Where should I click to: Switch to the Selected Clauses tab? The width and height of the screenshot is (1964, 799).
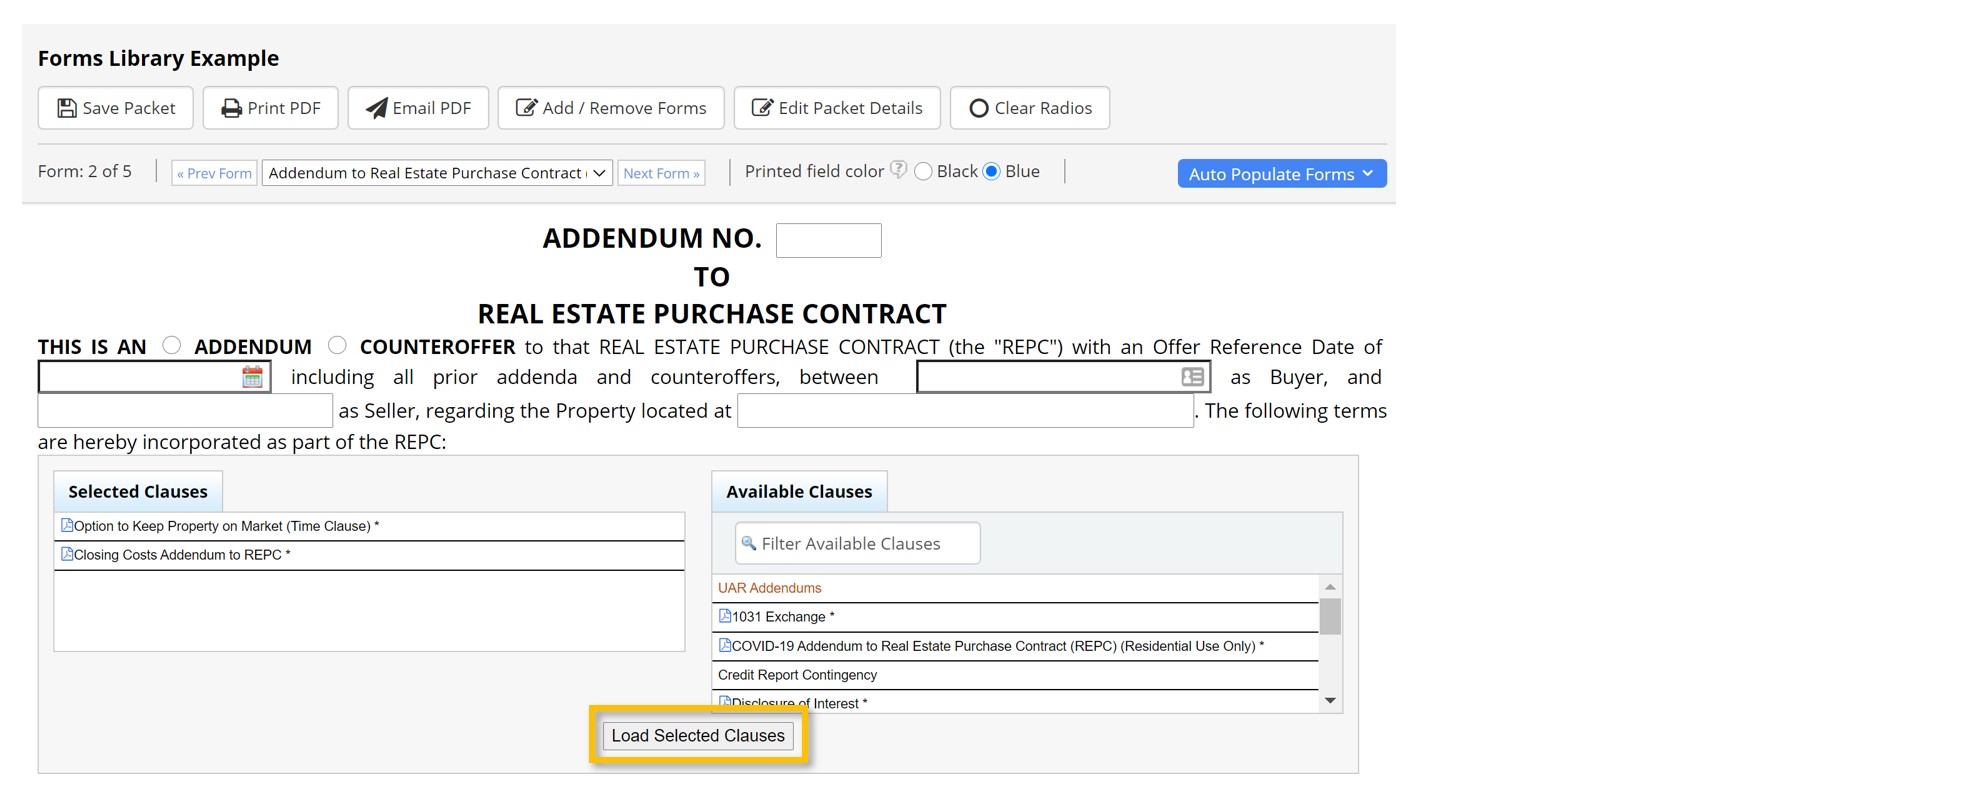pyautogui.click(x=138, y=491)
